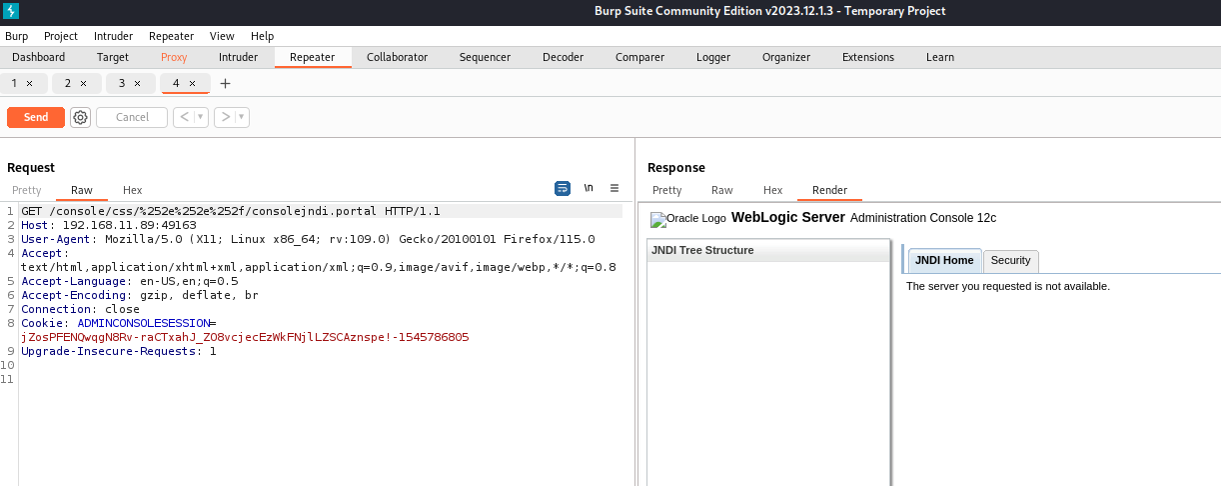This screenshot has height=486, width=1221.
Task: Select the Repeater tool tab
Action: coord(312,57)
